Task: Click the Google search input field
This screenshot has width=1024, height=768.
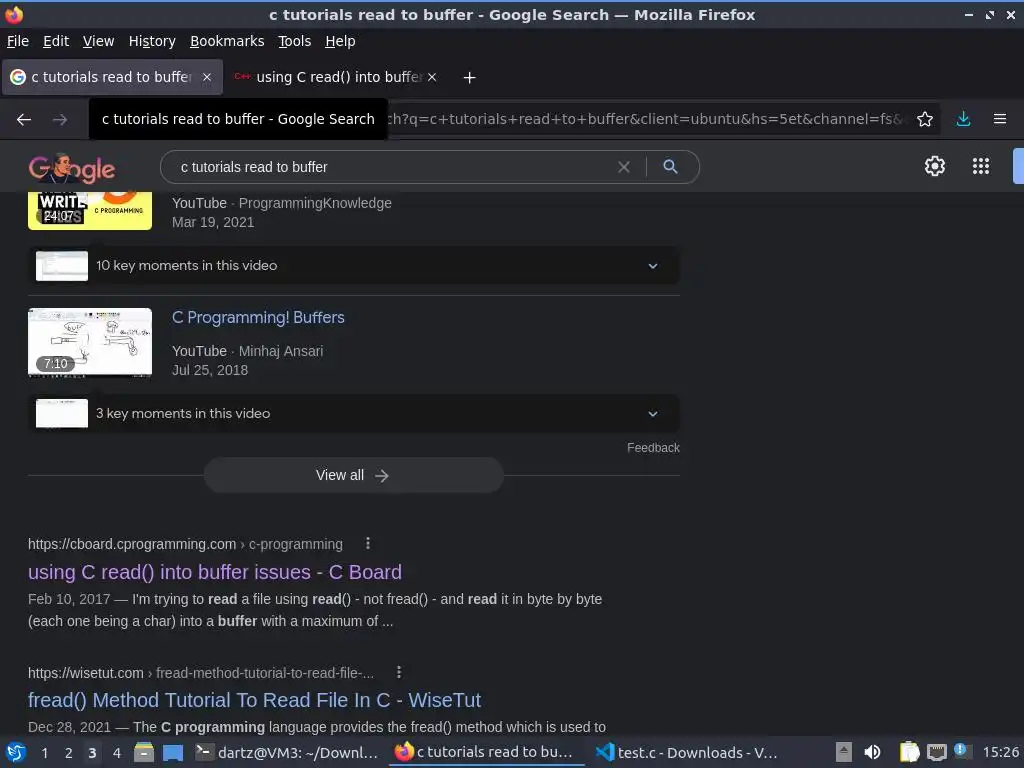Action: click(x=392, y=167)
